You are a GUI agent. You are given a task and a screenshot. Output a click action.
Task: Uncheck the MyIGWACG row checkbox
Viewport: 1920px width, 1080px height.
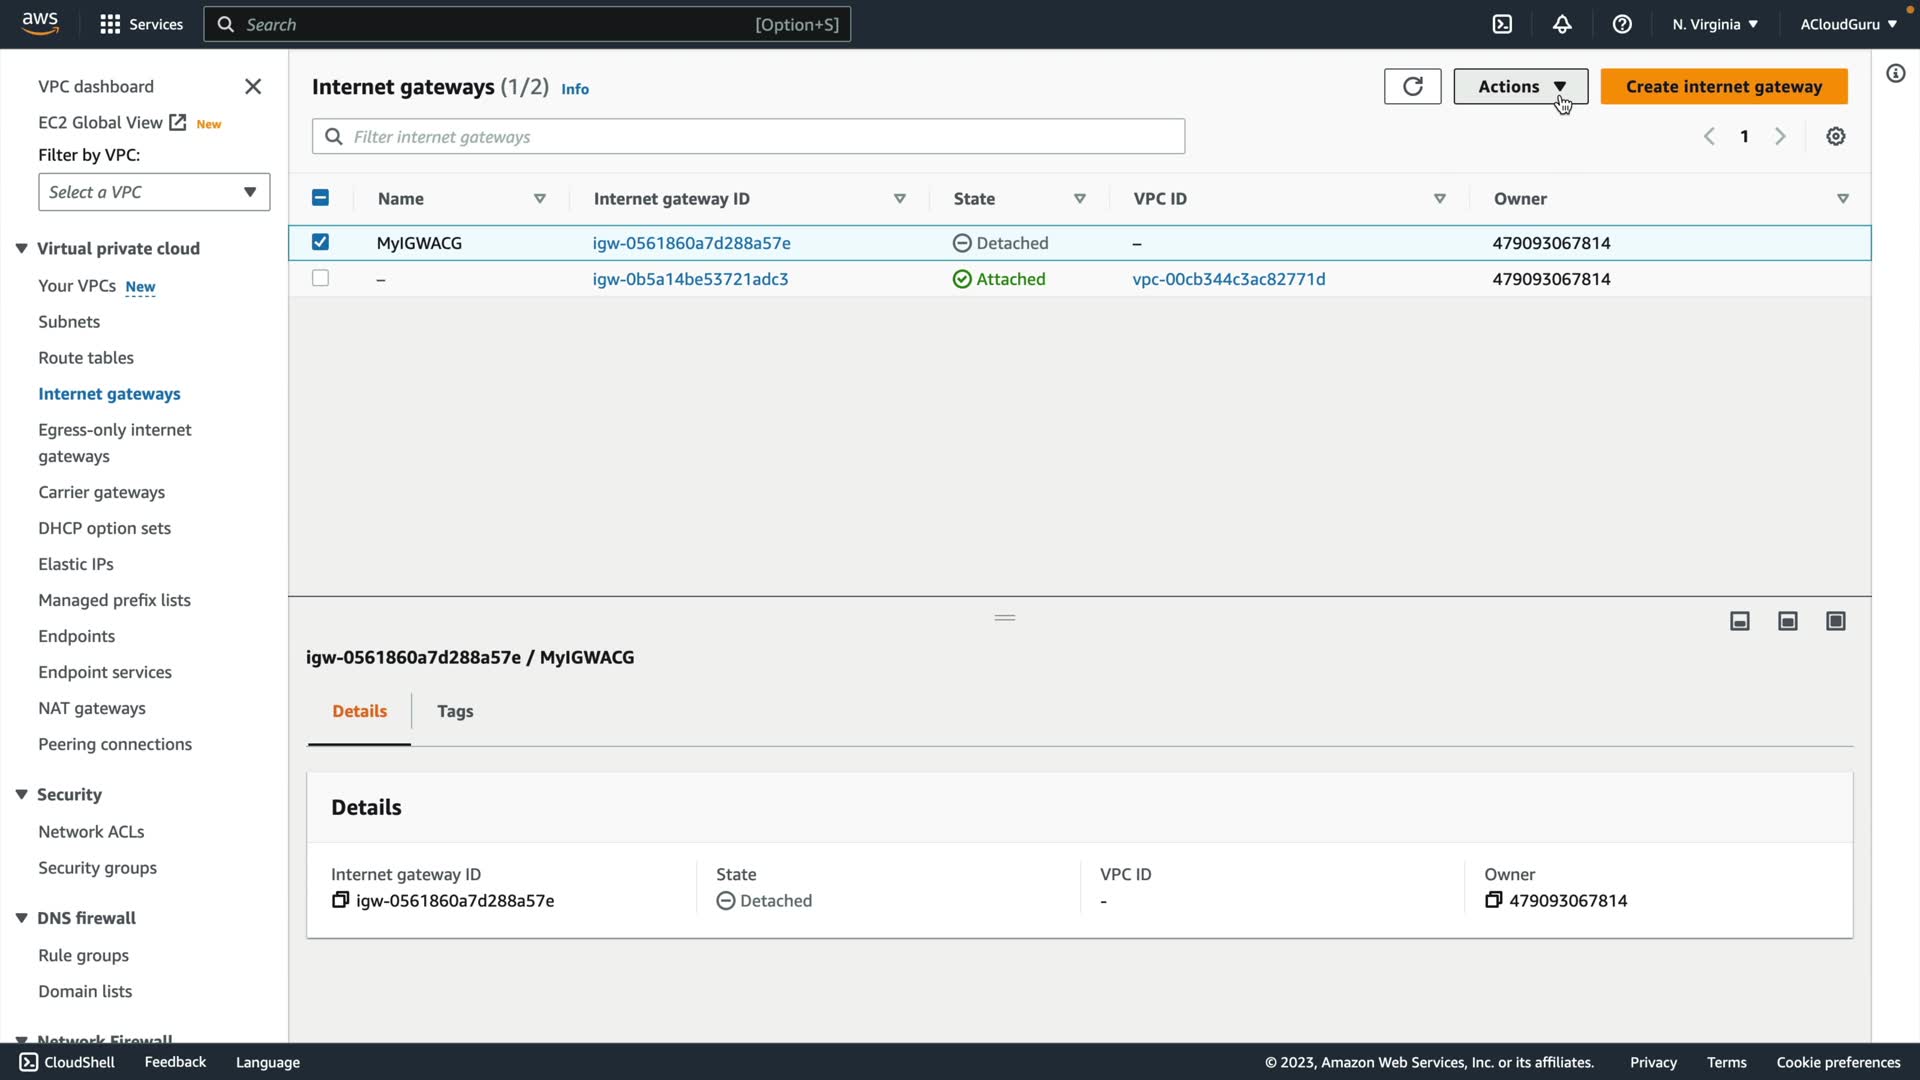(320, 242)
